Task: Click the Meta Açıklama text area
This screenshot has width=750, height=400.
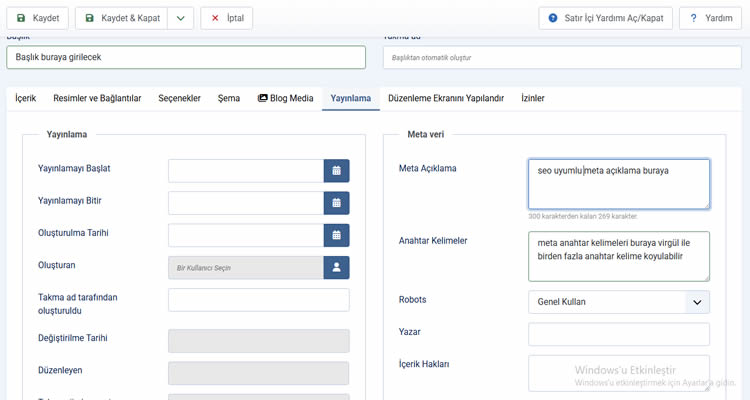Action: click(x=618, y=184)
